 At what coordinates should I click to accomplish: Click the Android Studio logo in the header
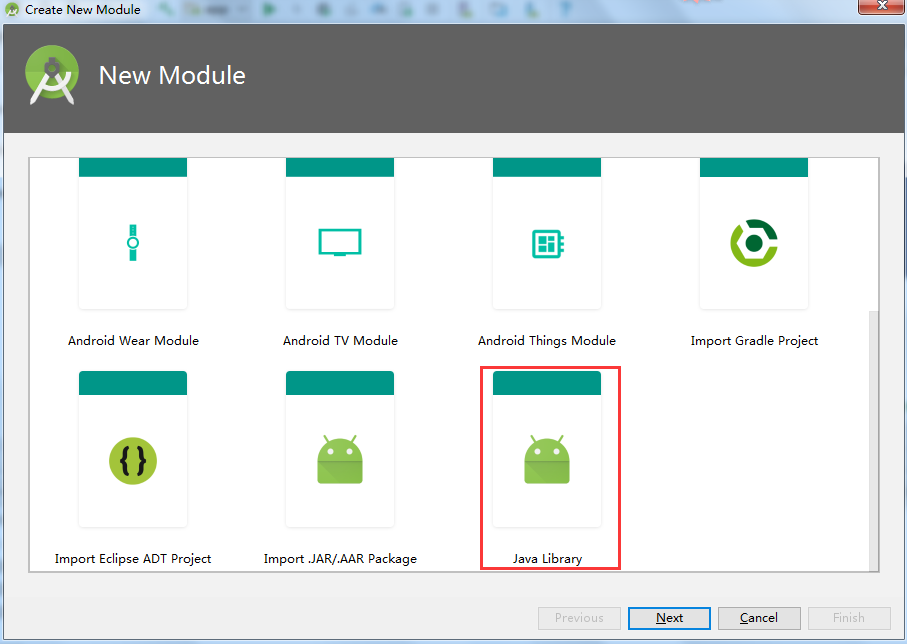(52, 75)
